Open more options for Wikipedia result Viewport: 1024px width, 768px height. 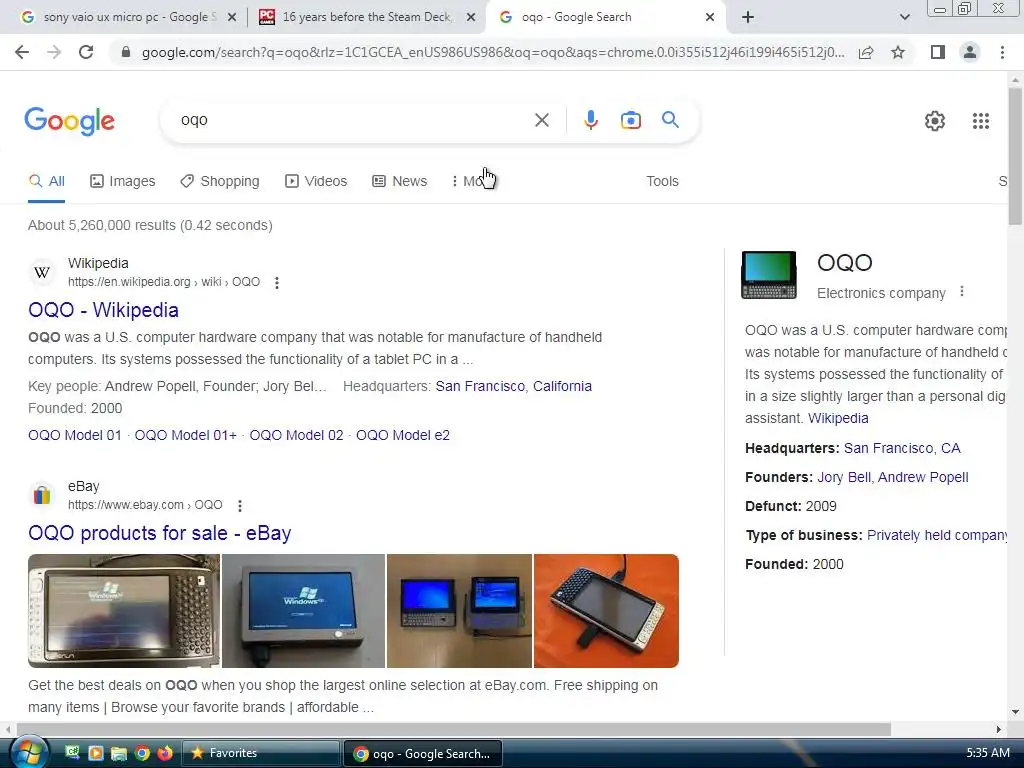point(277,283)
